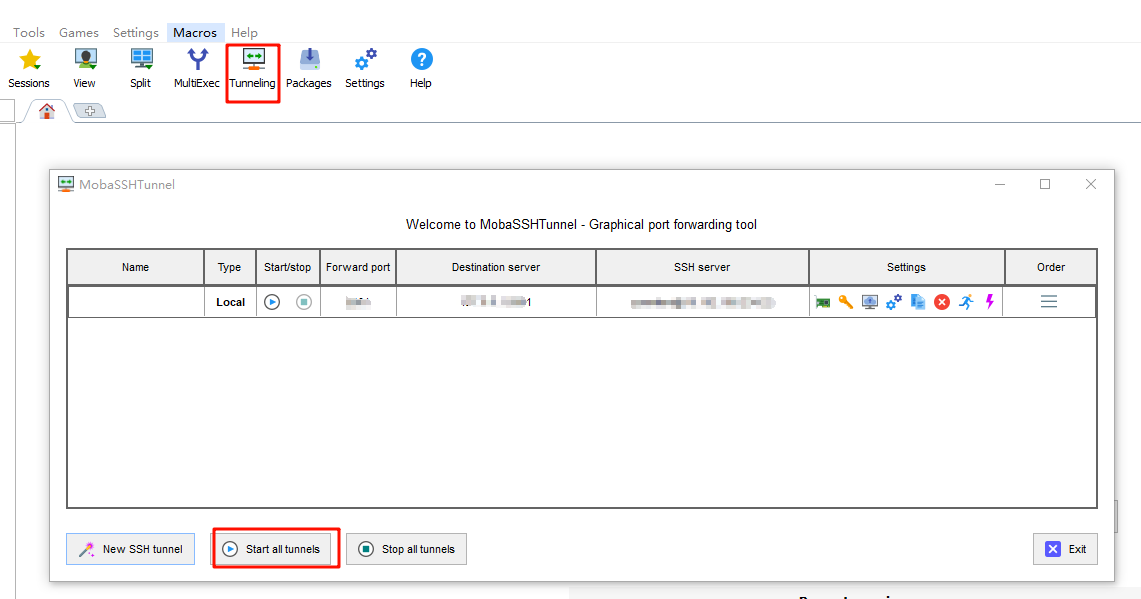Click Stop all tunnels button

(406, 549)
